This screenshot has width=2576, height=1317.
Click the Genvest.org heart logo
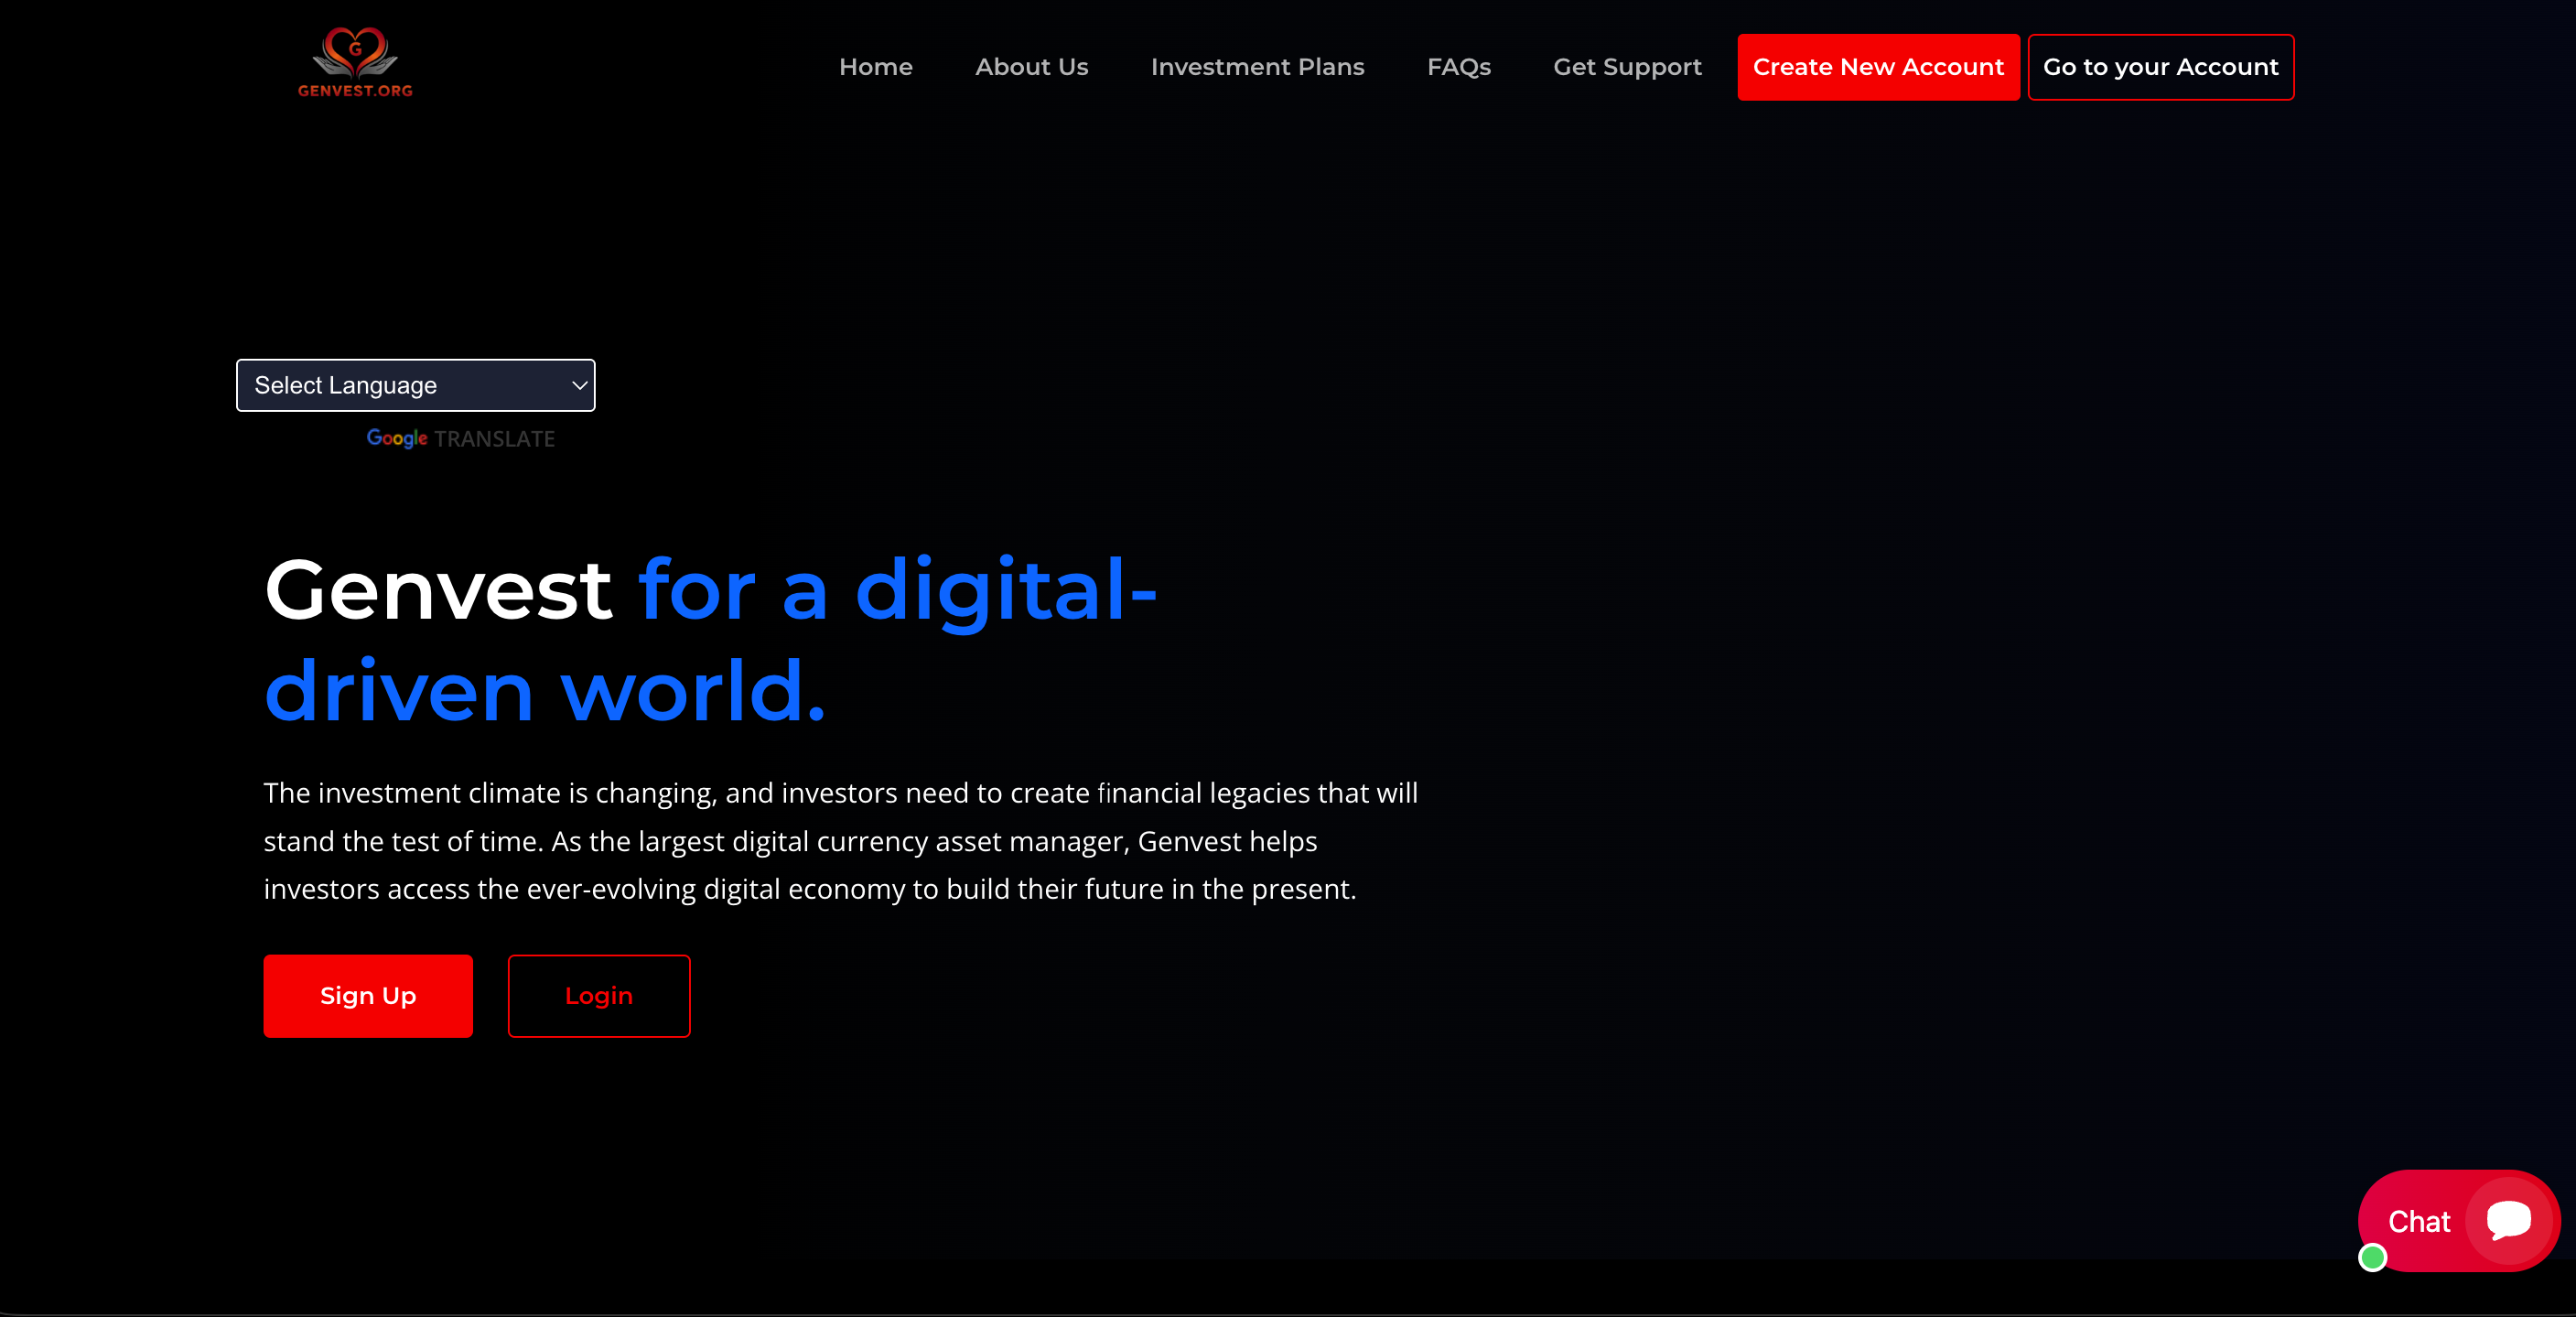[355, 52]
